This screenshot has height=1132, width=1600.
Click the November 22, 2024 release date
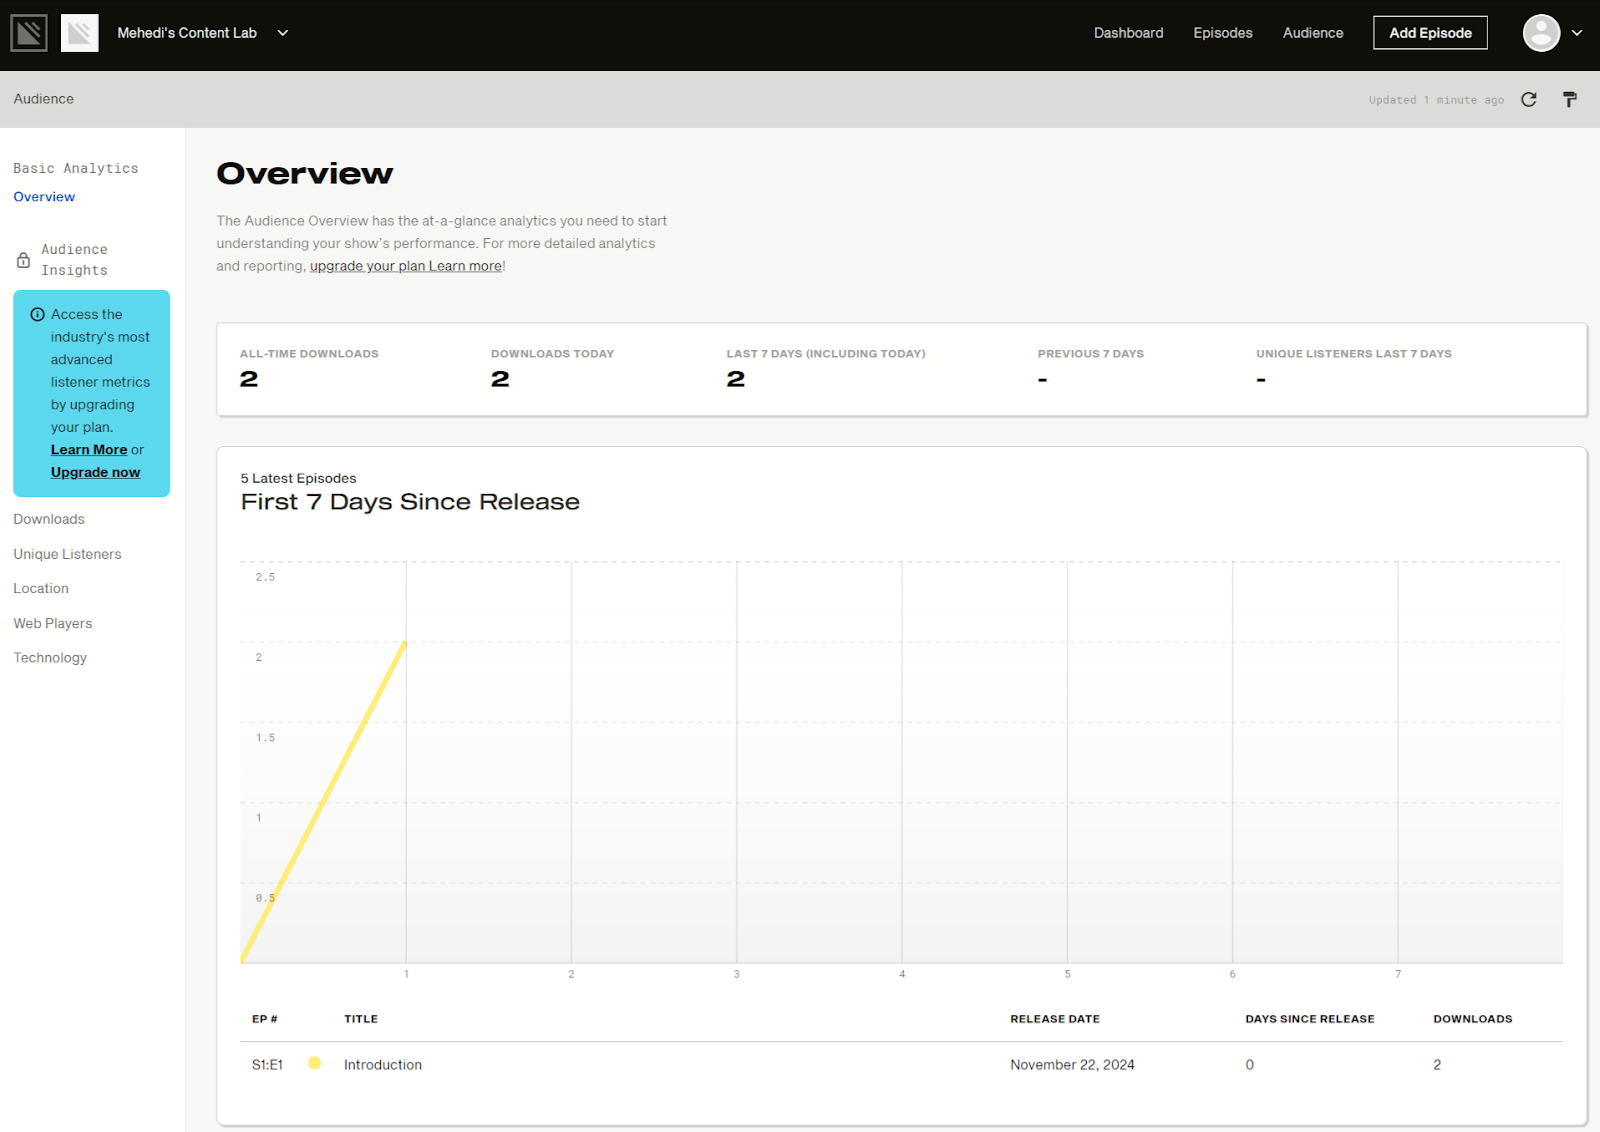[1072, 1065]
